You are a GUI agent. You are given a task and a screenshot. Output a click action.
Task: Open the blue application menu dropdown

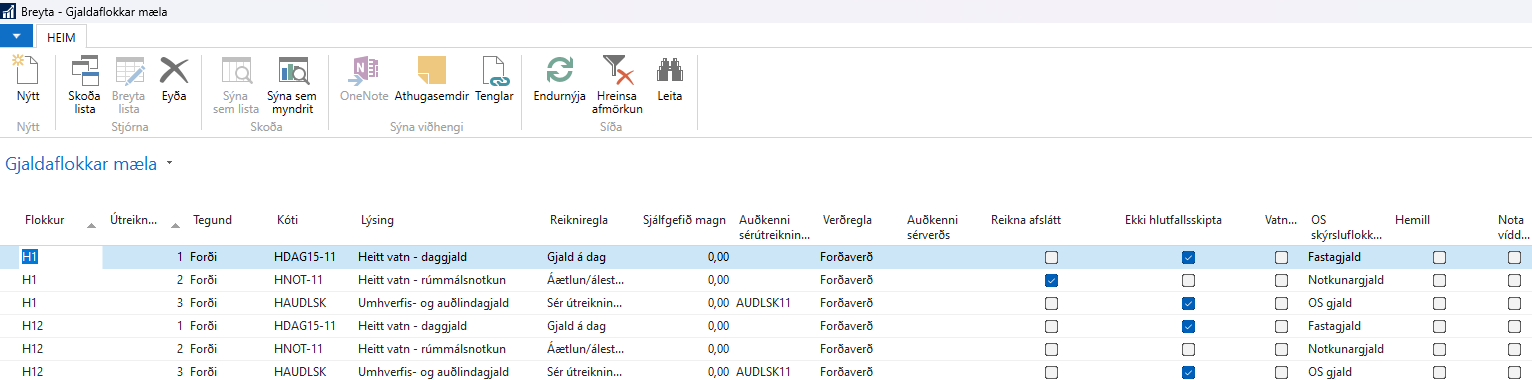(x=17, y=36)
